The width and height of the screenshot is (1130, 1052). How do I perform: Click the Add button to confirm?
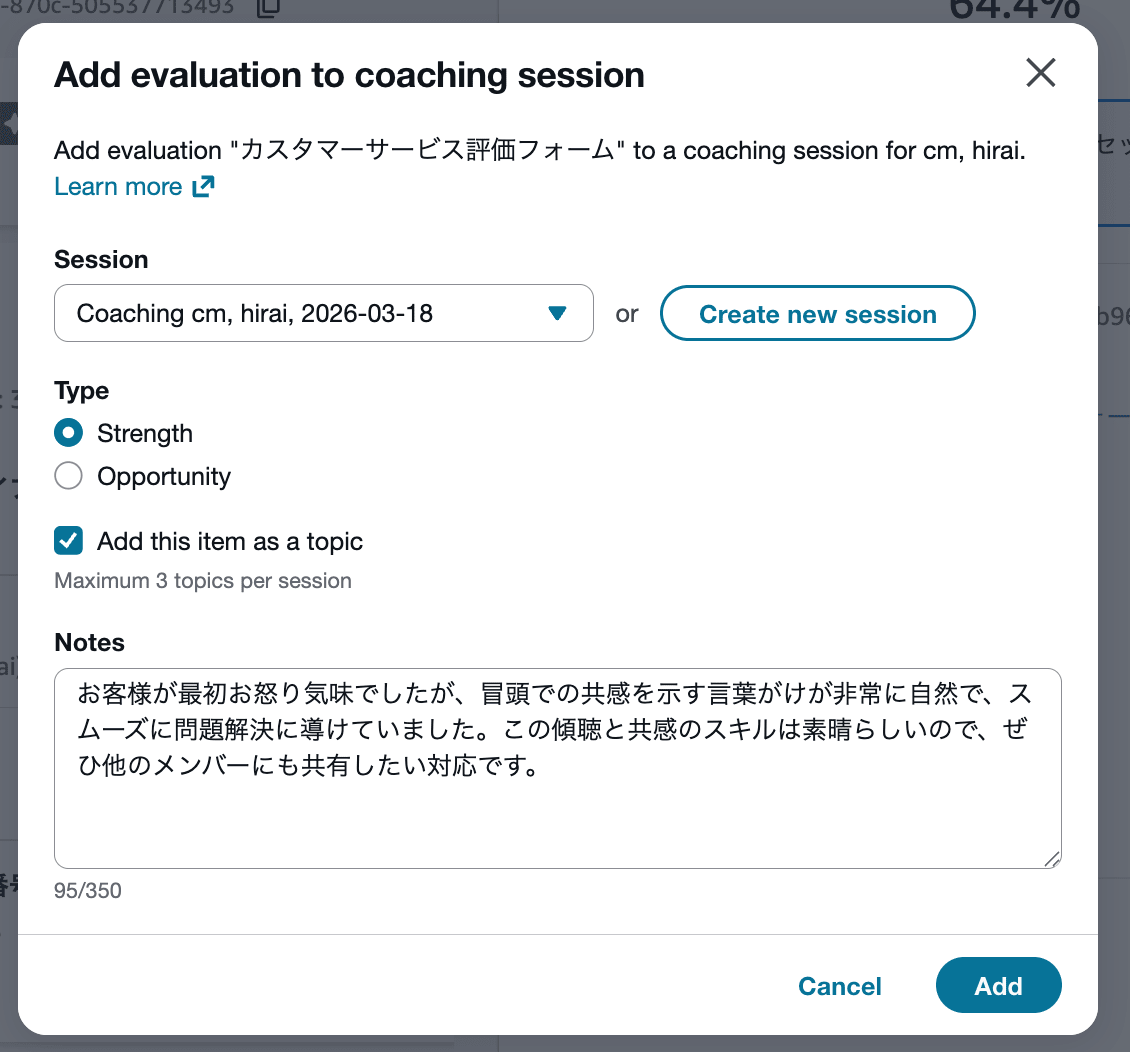[998, 986]
